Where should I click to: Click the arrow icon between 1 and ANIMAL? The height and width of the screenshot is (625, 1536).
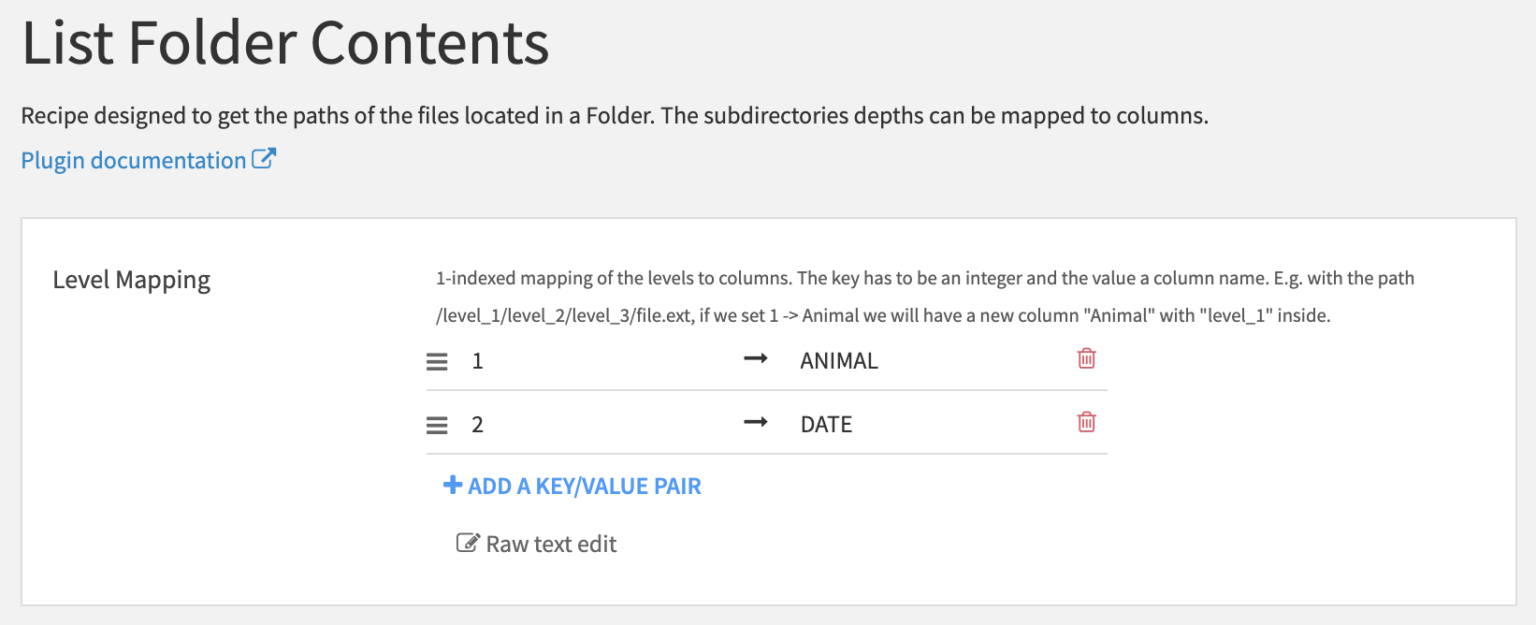pos(755,360)
